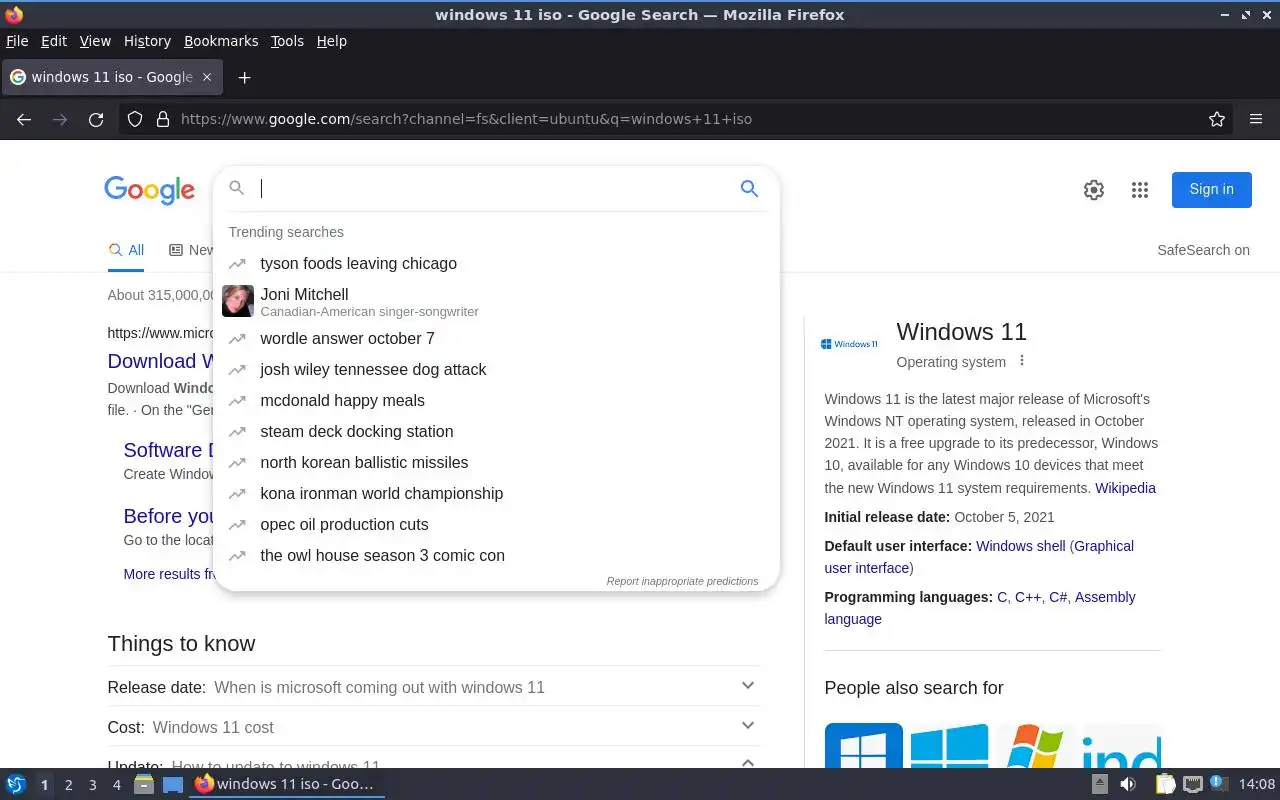Click the Sign in button
The width and height of the screenshot is (1280, 800).
pyautogui.click(x=1211, y=189)
